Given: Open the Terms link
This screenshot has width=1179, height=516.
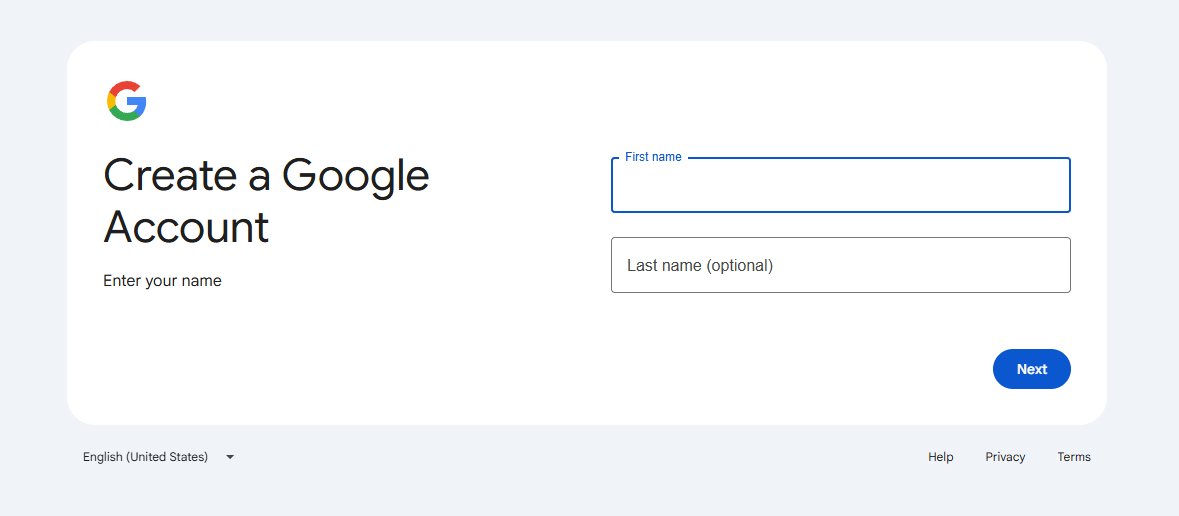Looking at the screenshot, I should pyautogui.click(x=1074, y=457).
